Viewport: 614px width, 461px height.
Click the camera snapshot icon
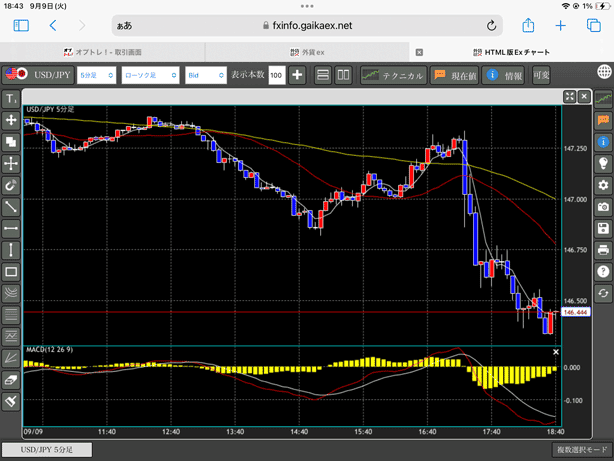[603, 206]
